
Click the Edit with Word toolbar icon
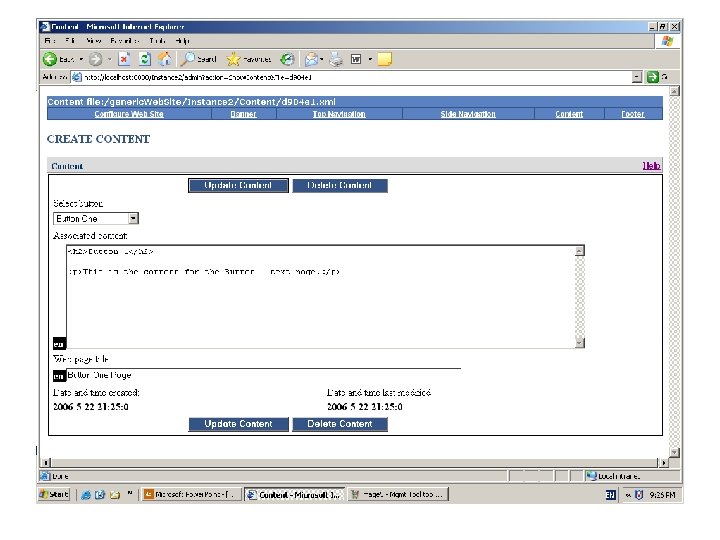[356, 59]
